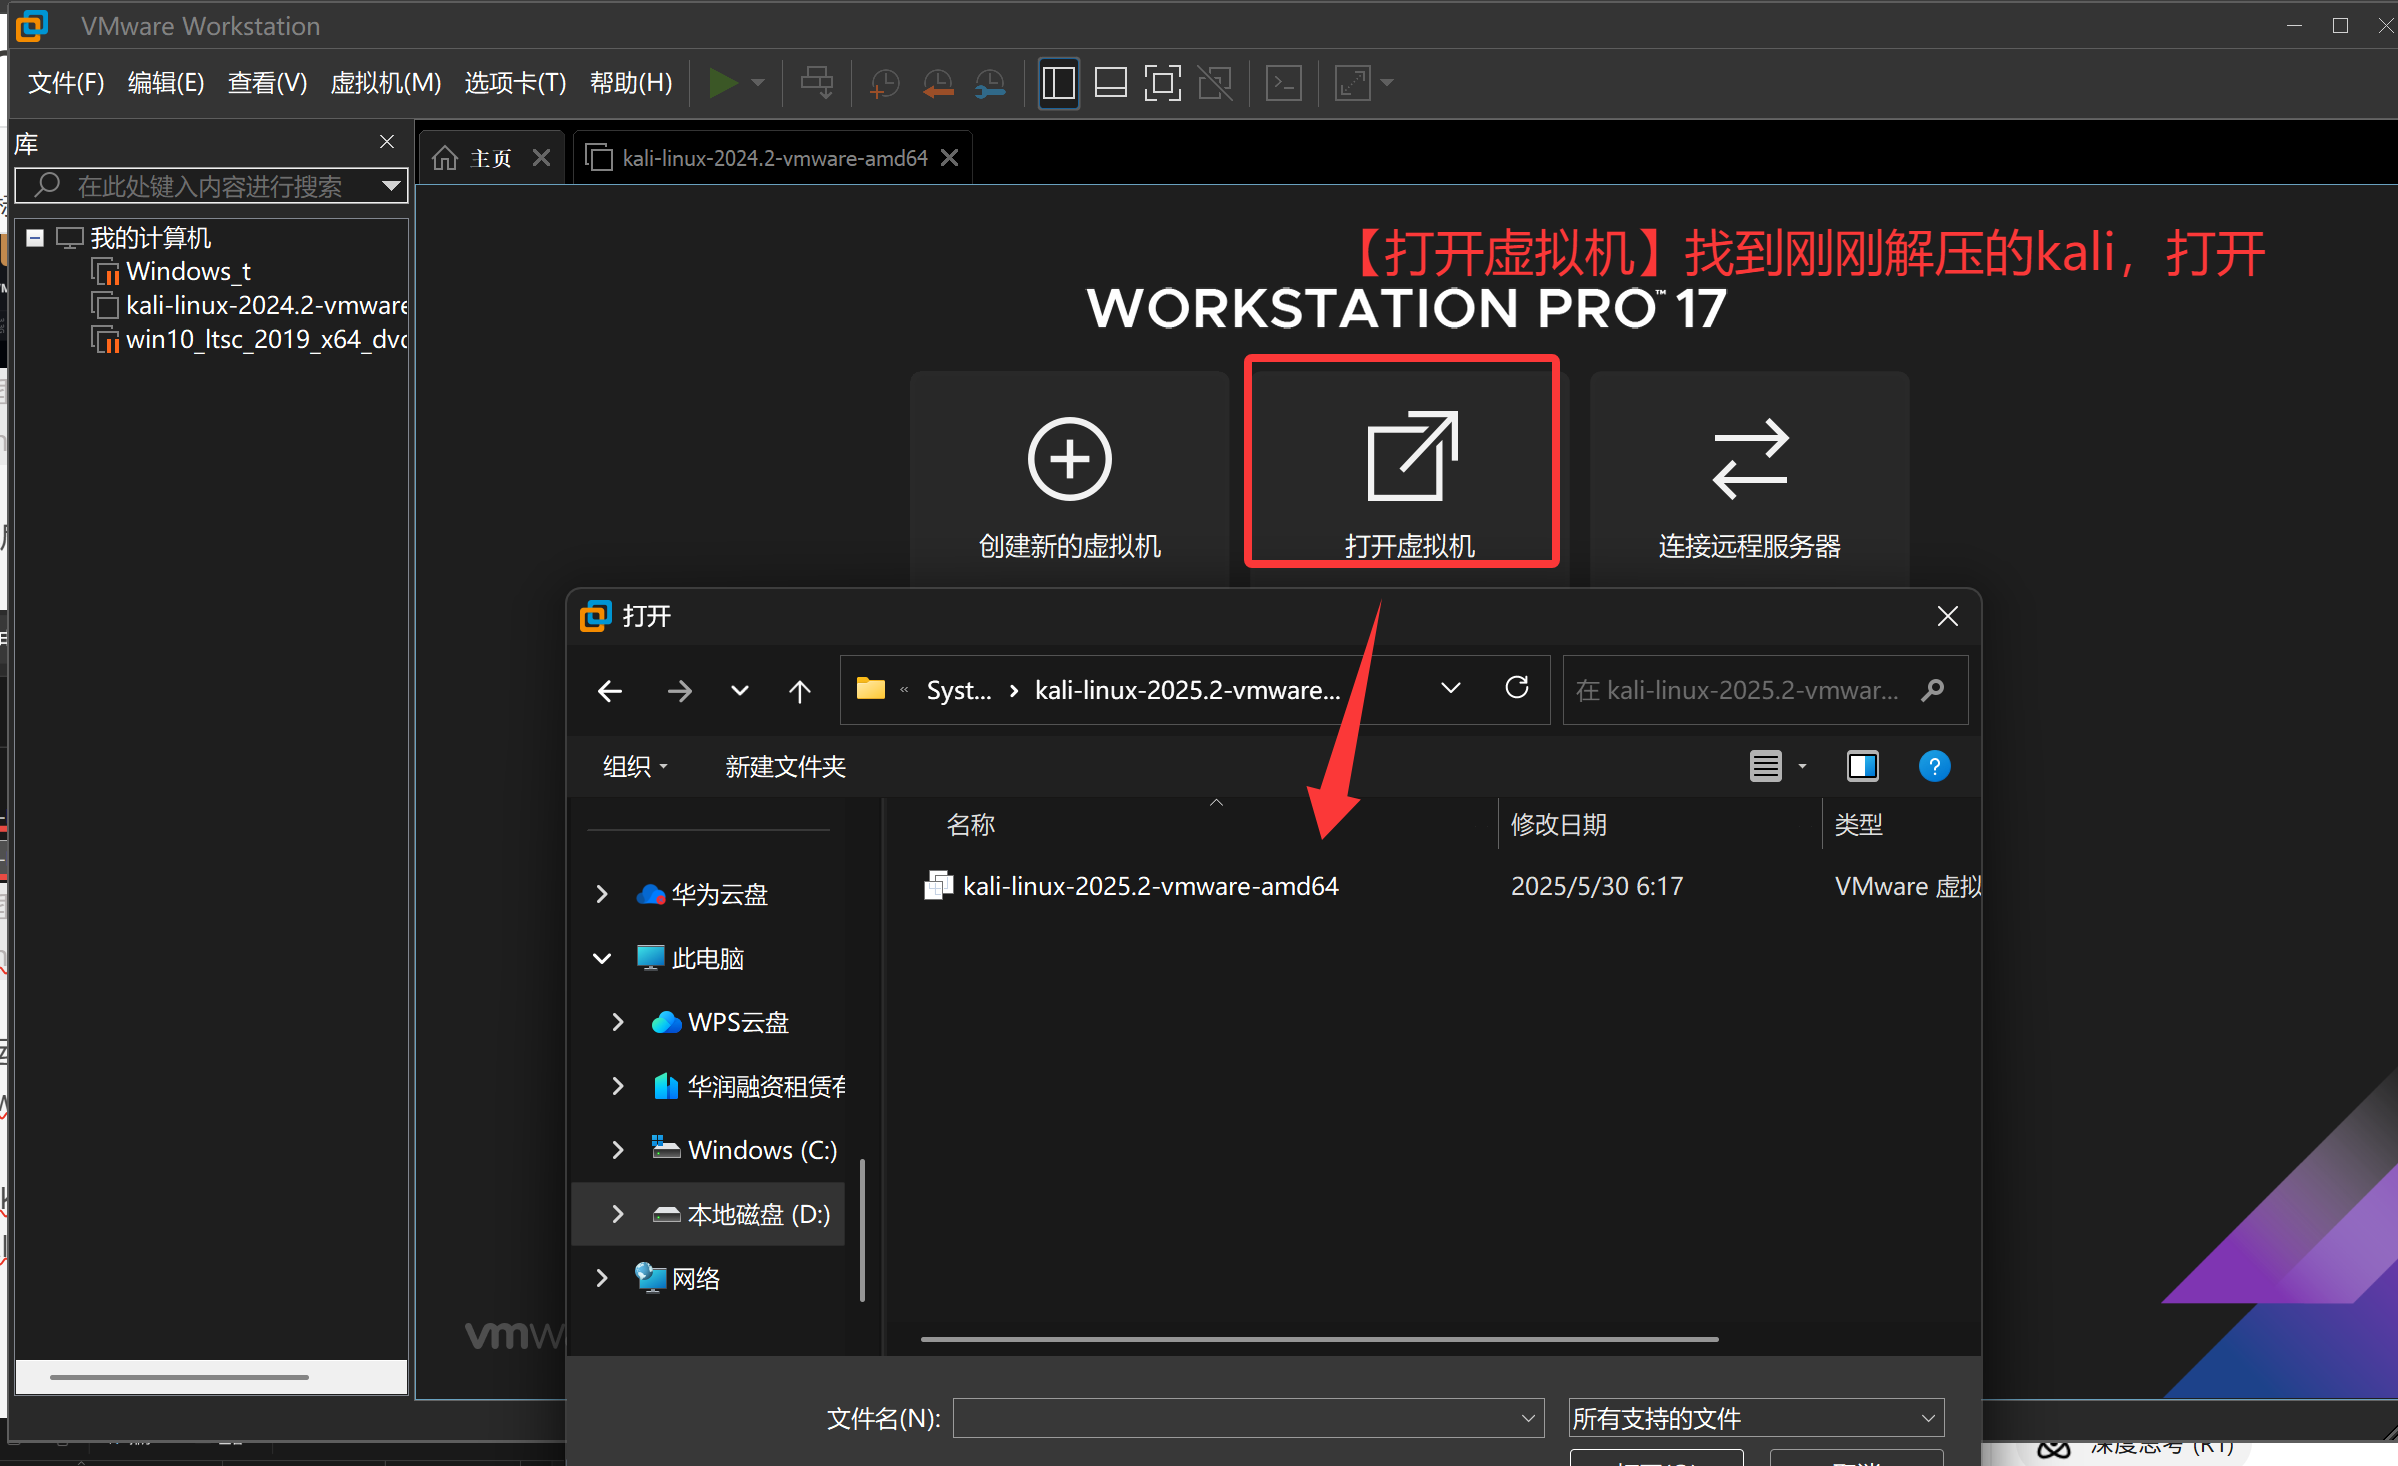Viewport: 2398px width, 1466px height.
Task: Open the 文件(F) menu
Action: pos(66,83)
